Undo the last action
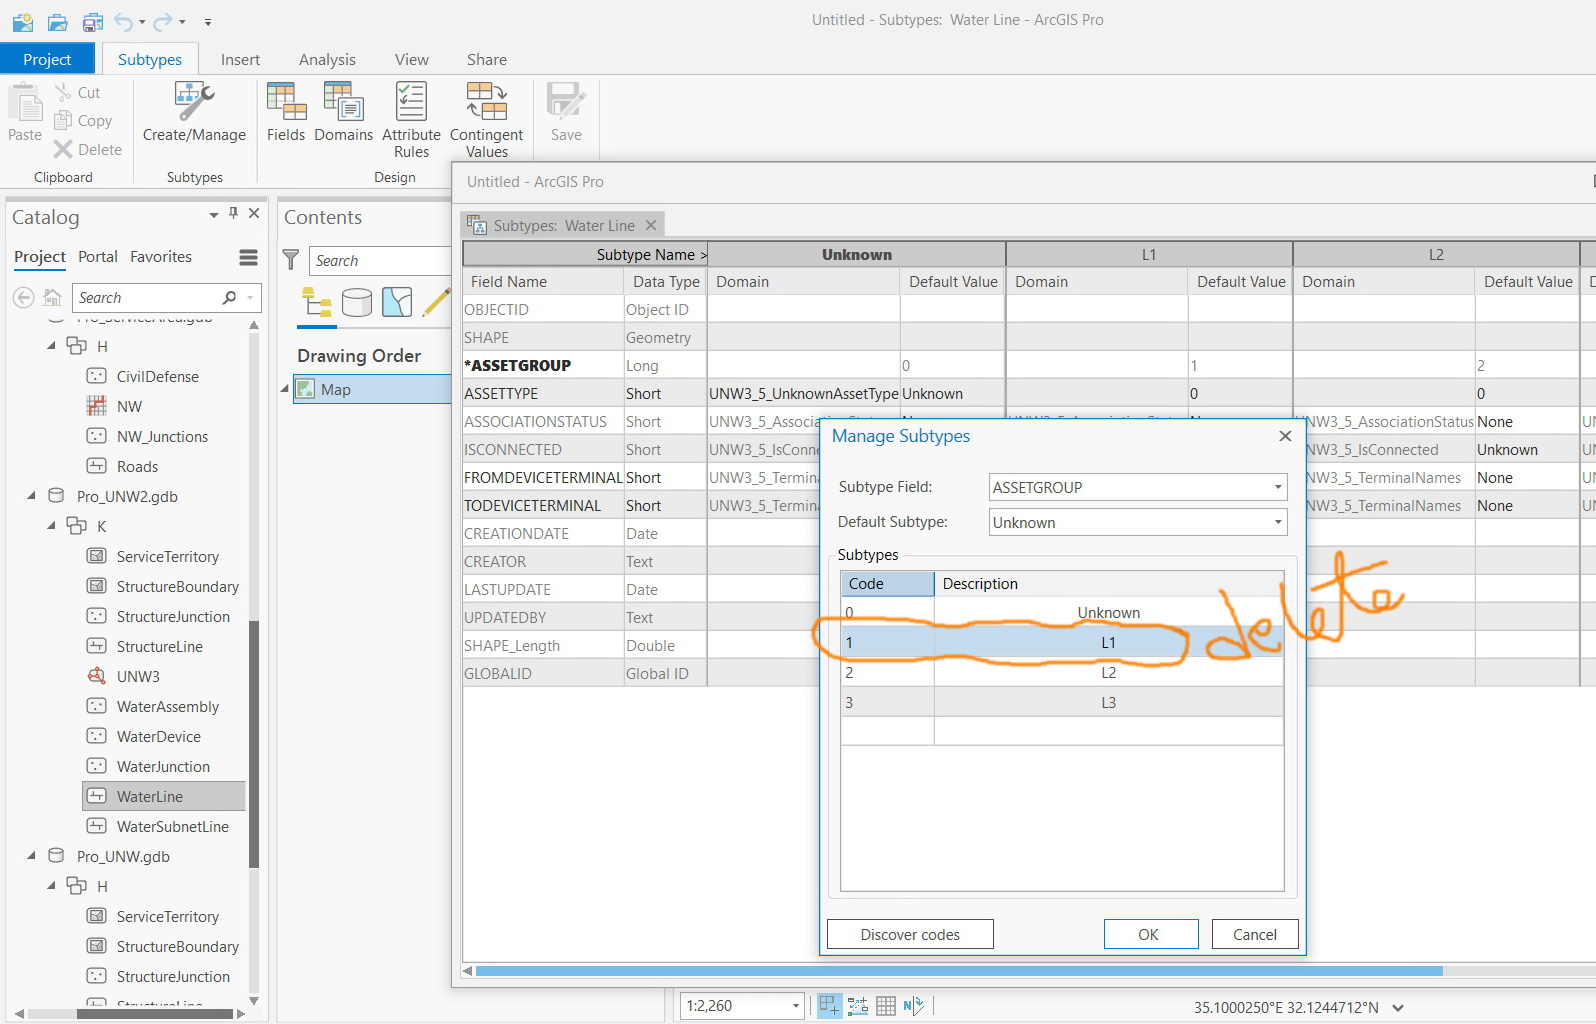 click(124, 21)
